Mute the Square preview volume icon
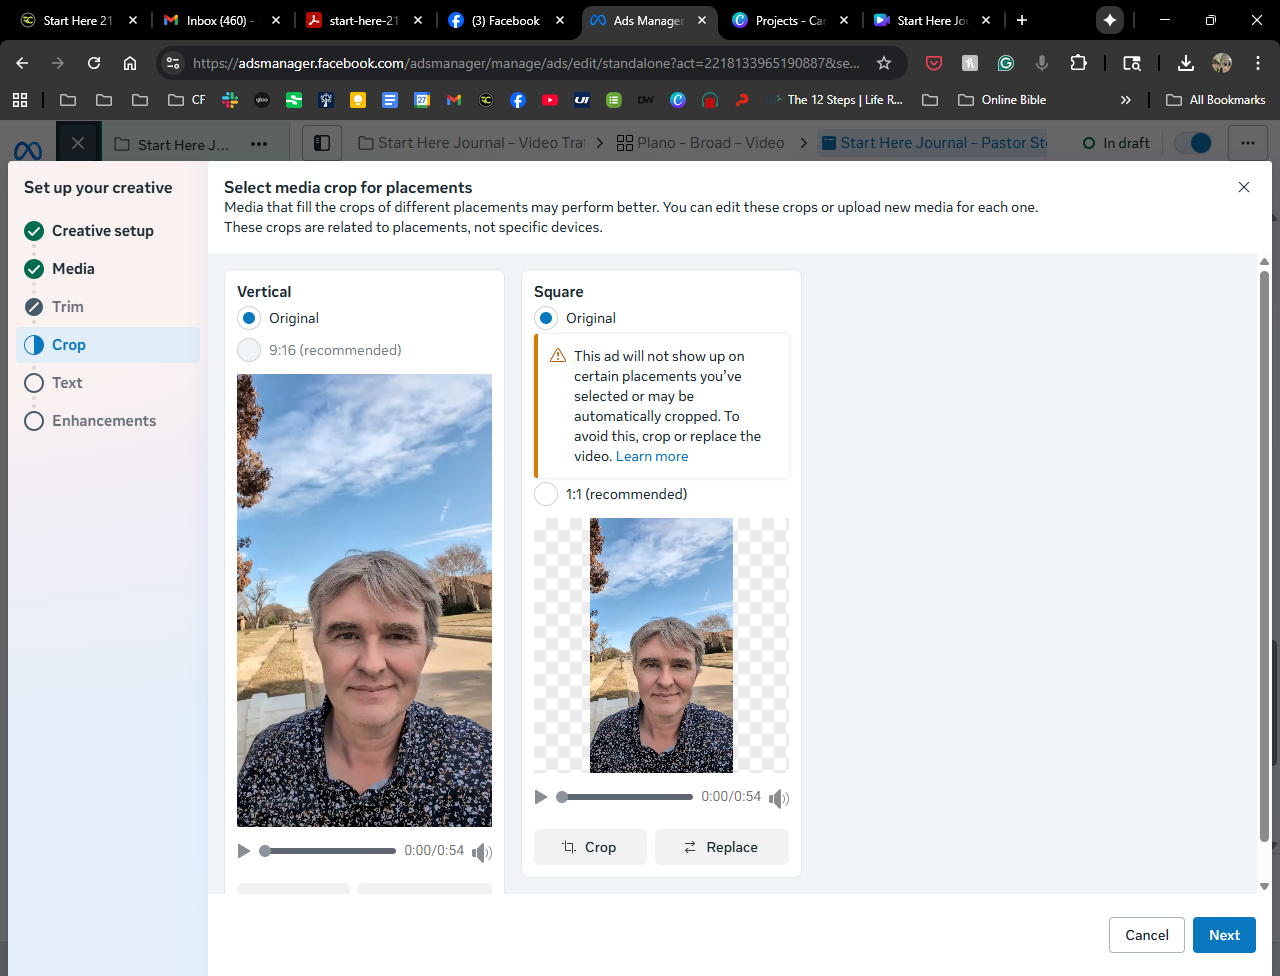The width and height of the screenshot is (1280, 976). tap(779, 798)
